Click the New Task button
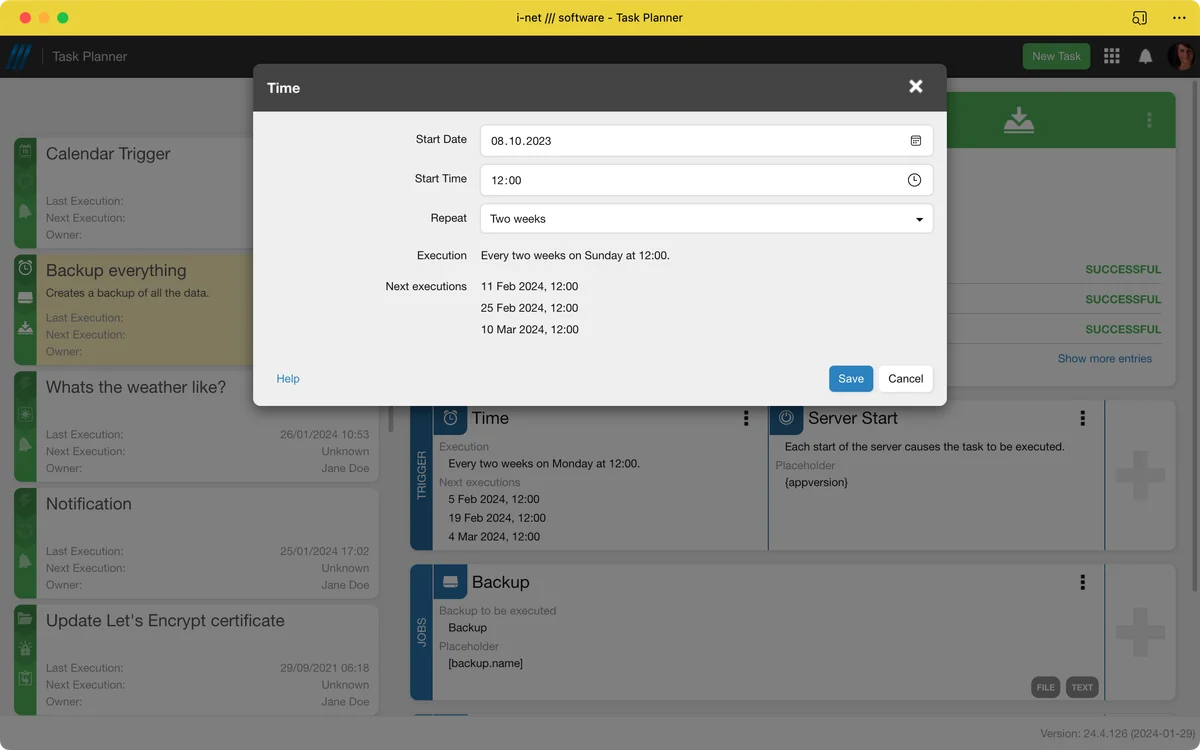Screen dimensions: 1200x750 (1055, 57)
